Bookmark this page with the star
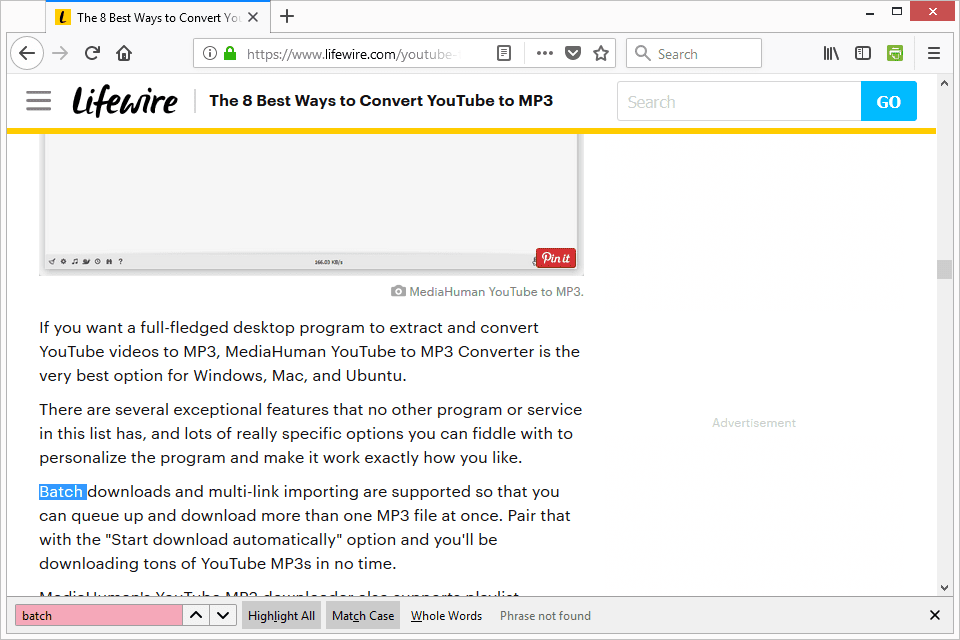This screenshot has width=960, height=640. point(601,54)
